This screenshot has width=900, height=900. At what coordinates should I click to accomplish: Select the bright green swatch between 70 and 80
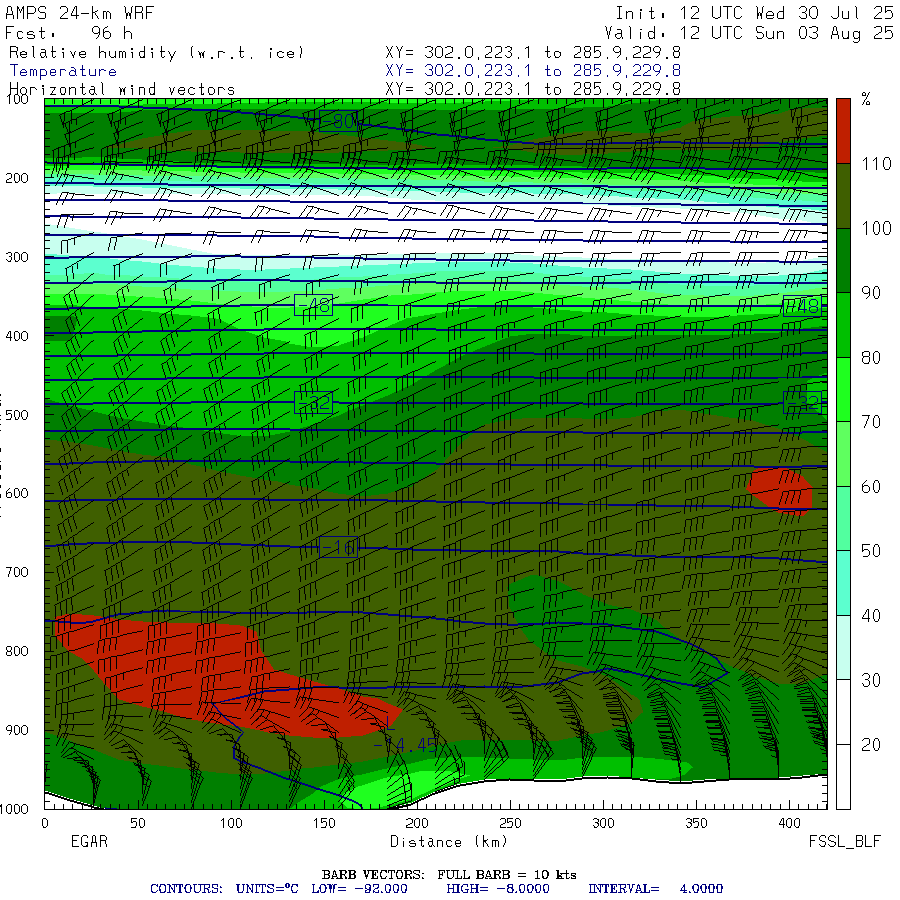click(843, 390)
